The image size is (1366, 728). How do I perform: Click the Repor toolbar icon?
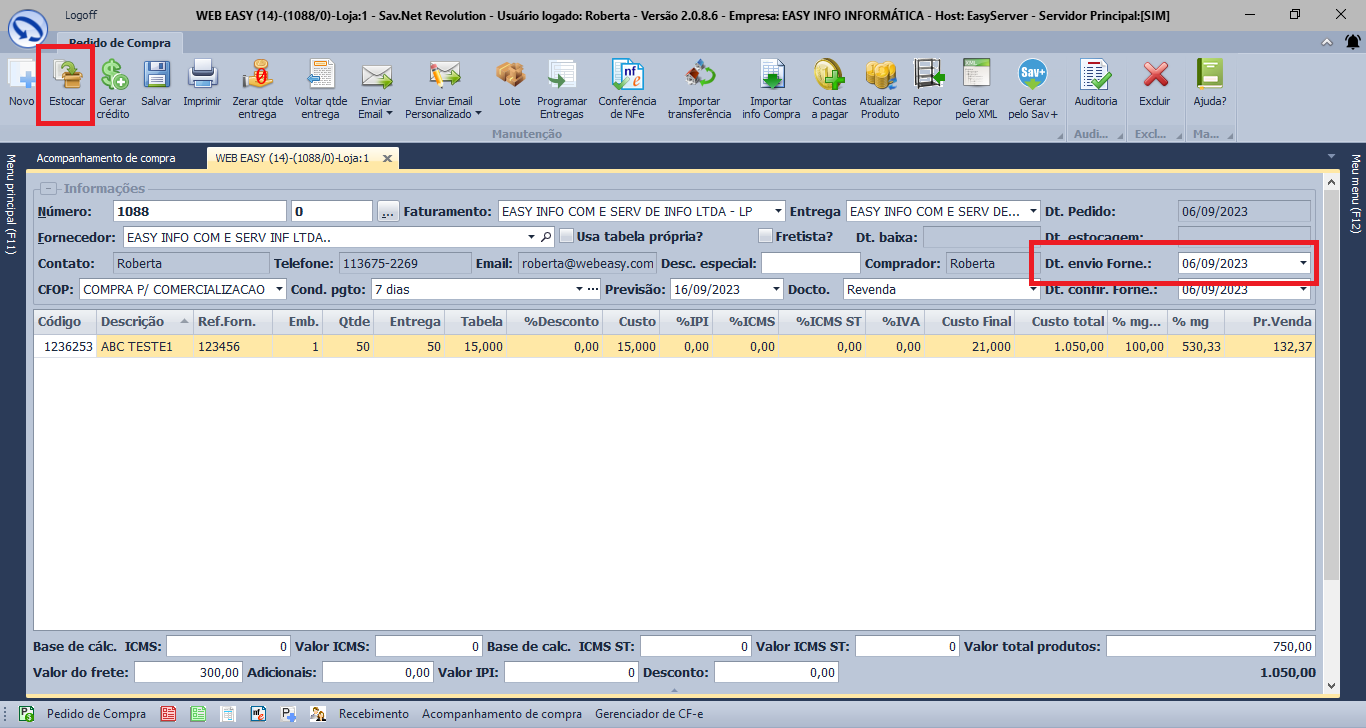point(927,75)
